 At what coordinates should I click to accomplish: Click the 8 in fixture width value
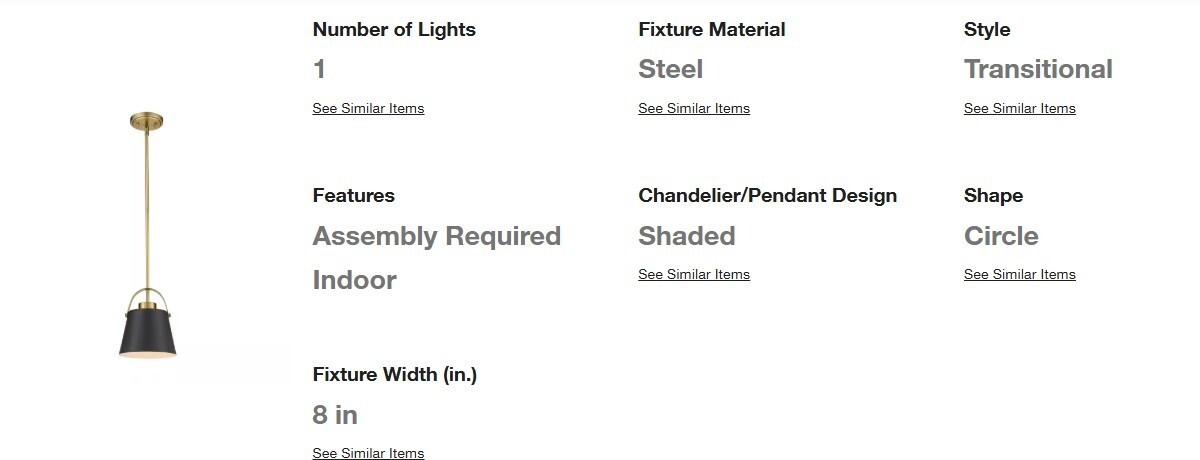[335, 415]
